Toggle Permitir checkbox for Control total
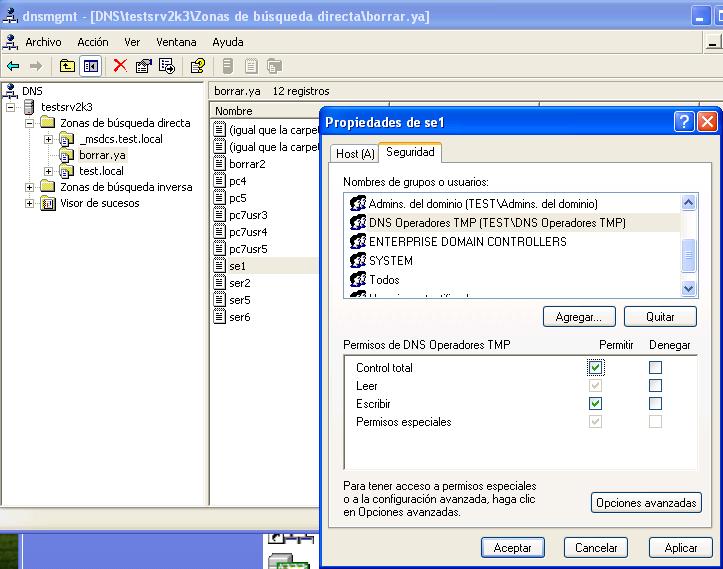Viewport: 723px width, 569px height. (x=595, y=367)
